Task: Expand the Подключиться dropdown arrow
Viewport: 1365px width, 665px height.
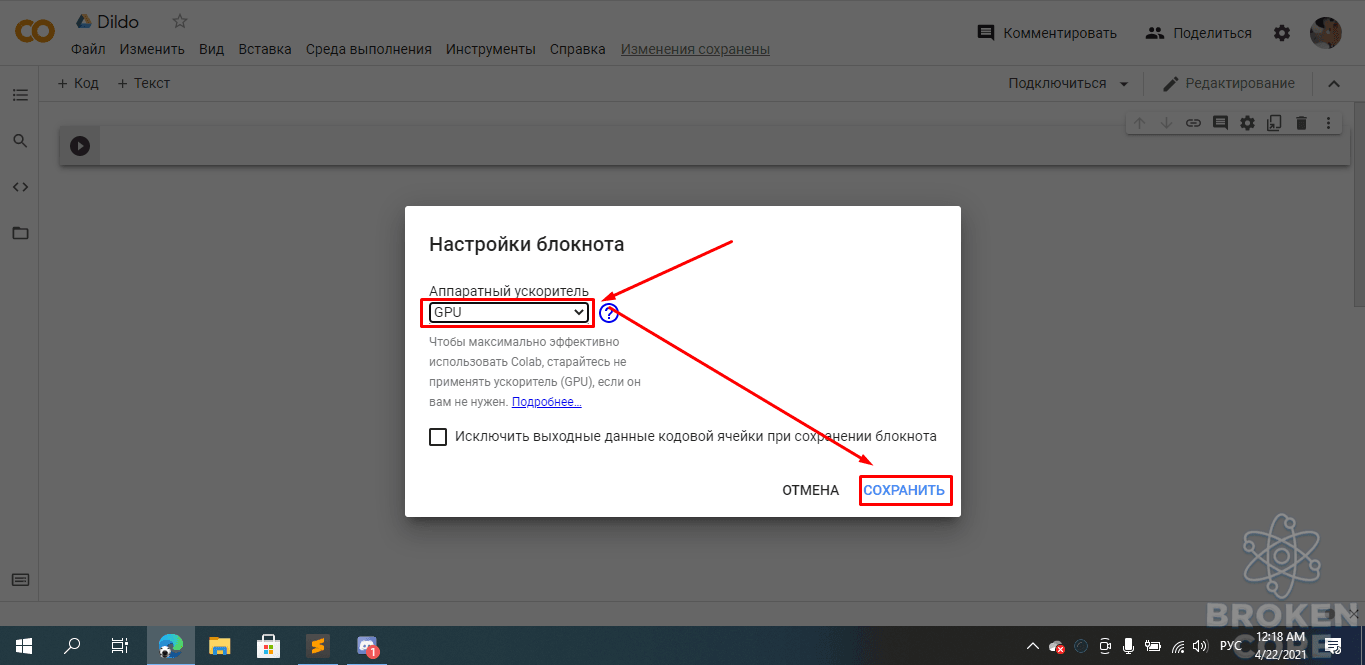Action: 1124,84
